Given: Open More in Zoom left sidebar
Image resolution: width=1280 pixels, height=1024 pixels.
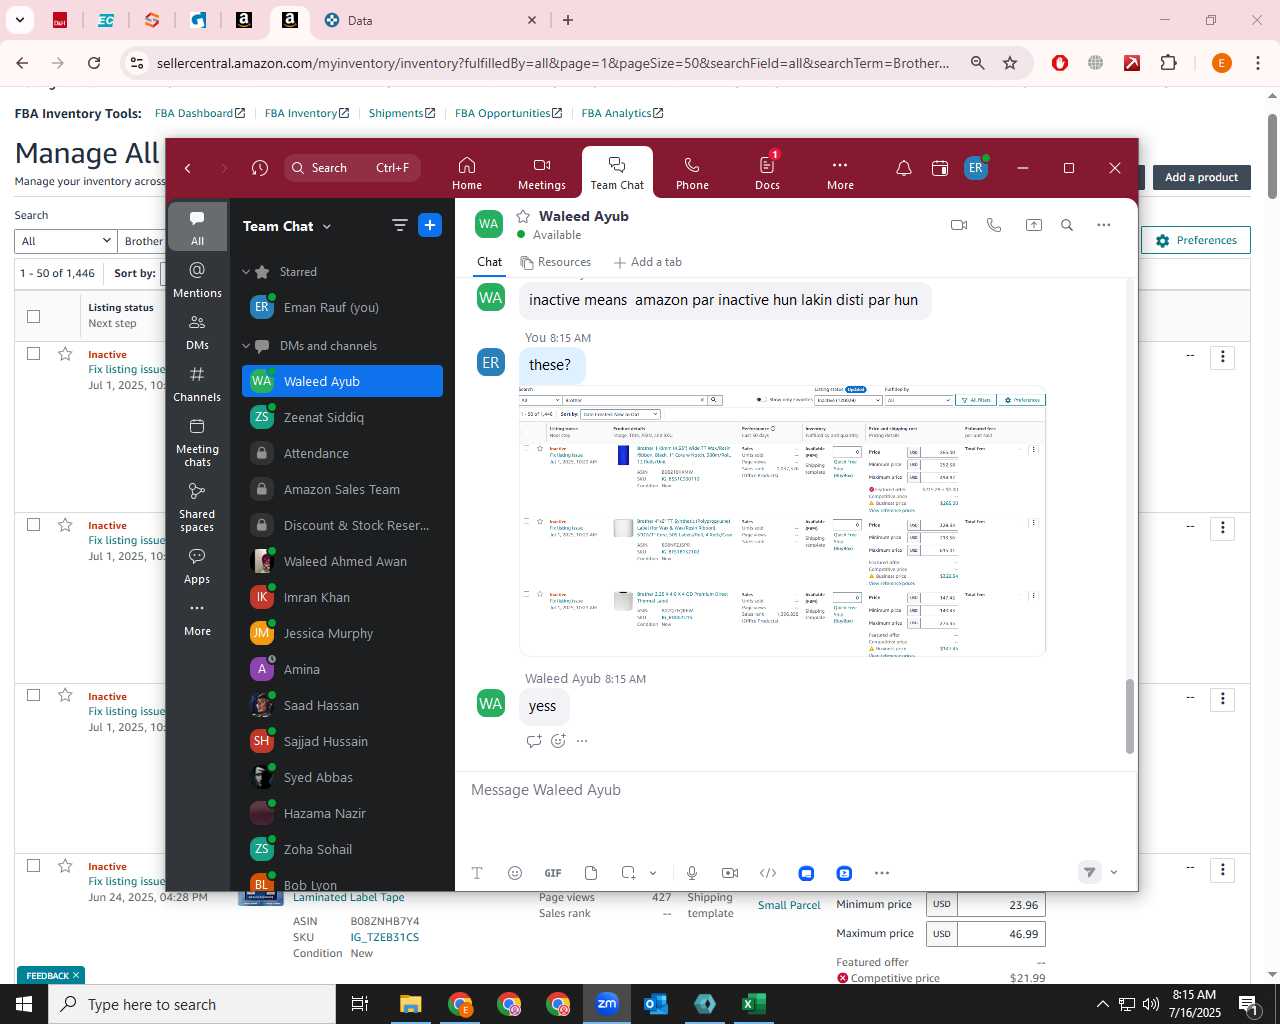Looking at the screenshot, I should point(197,618).
